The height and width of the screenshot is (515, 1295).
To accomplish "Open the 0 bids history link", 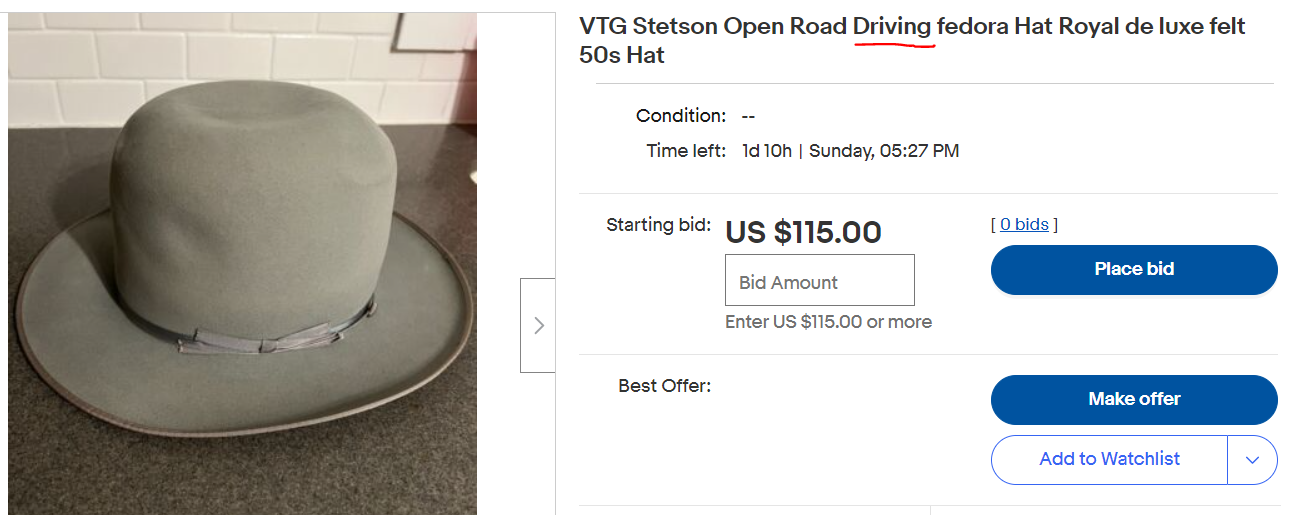I will [x=1024, y=224].
